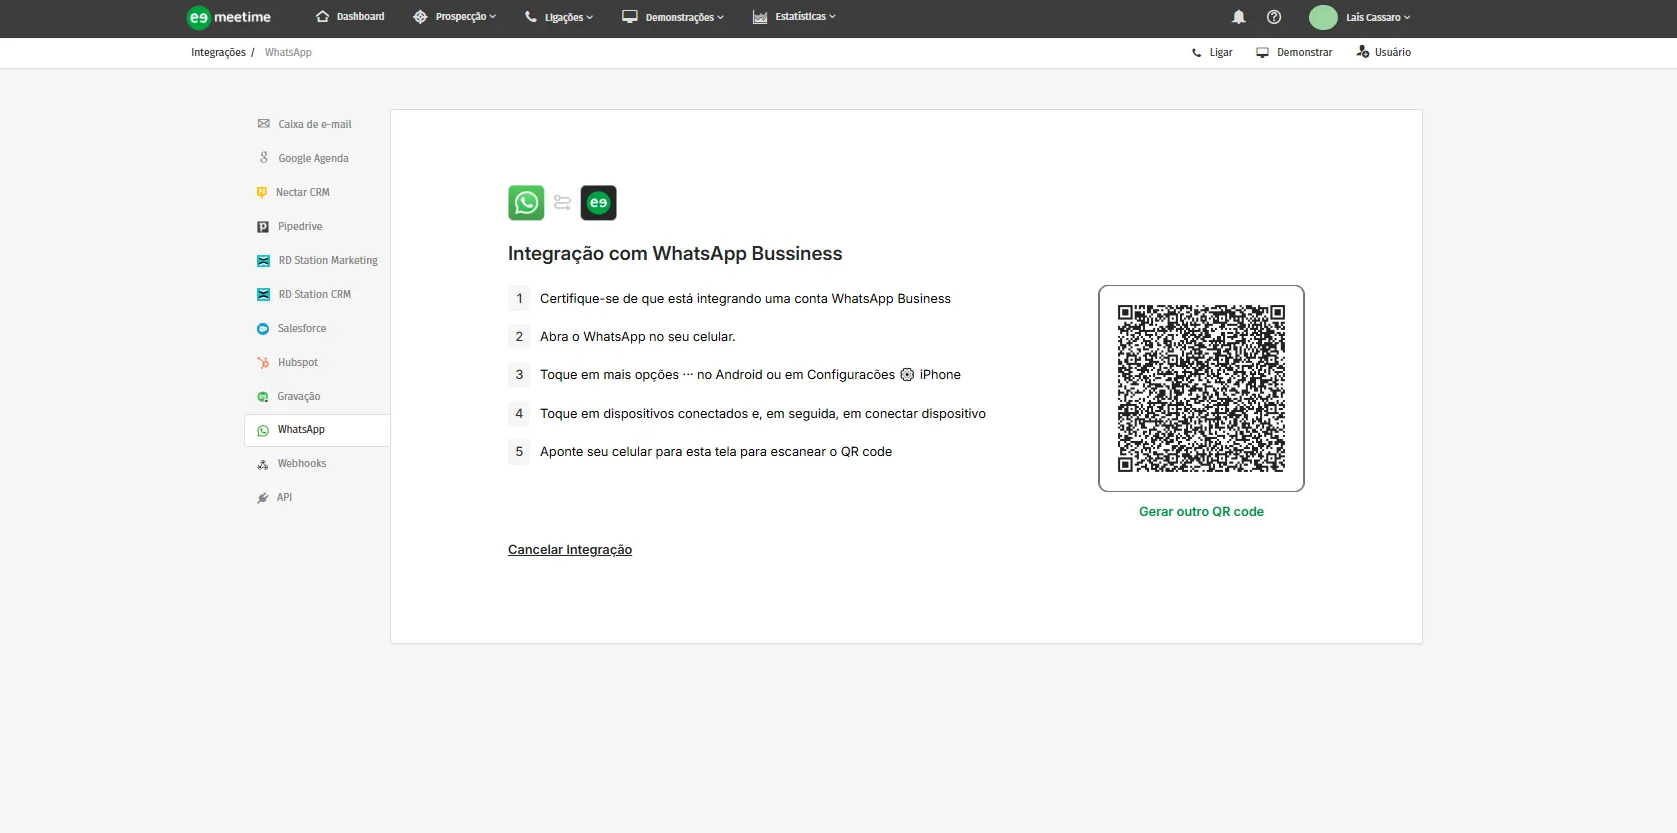The width and height of the screenshot is (1677, 833).
Task: Click step 1 'Certifique-se de que está integrando'
Action: [x=745, y=299]
